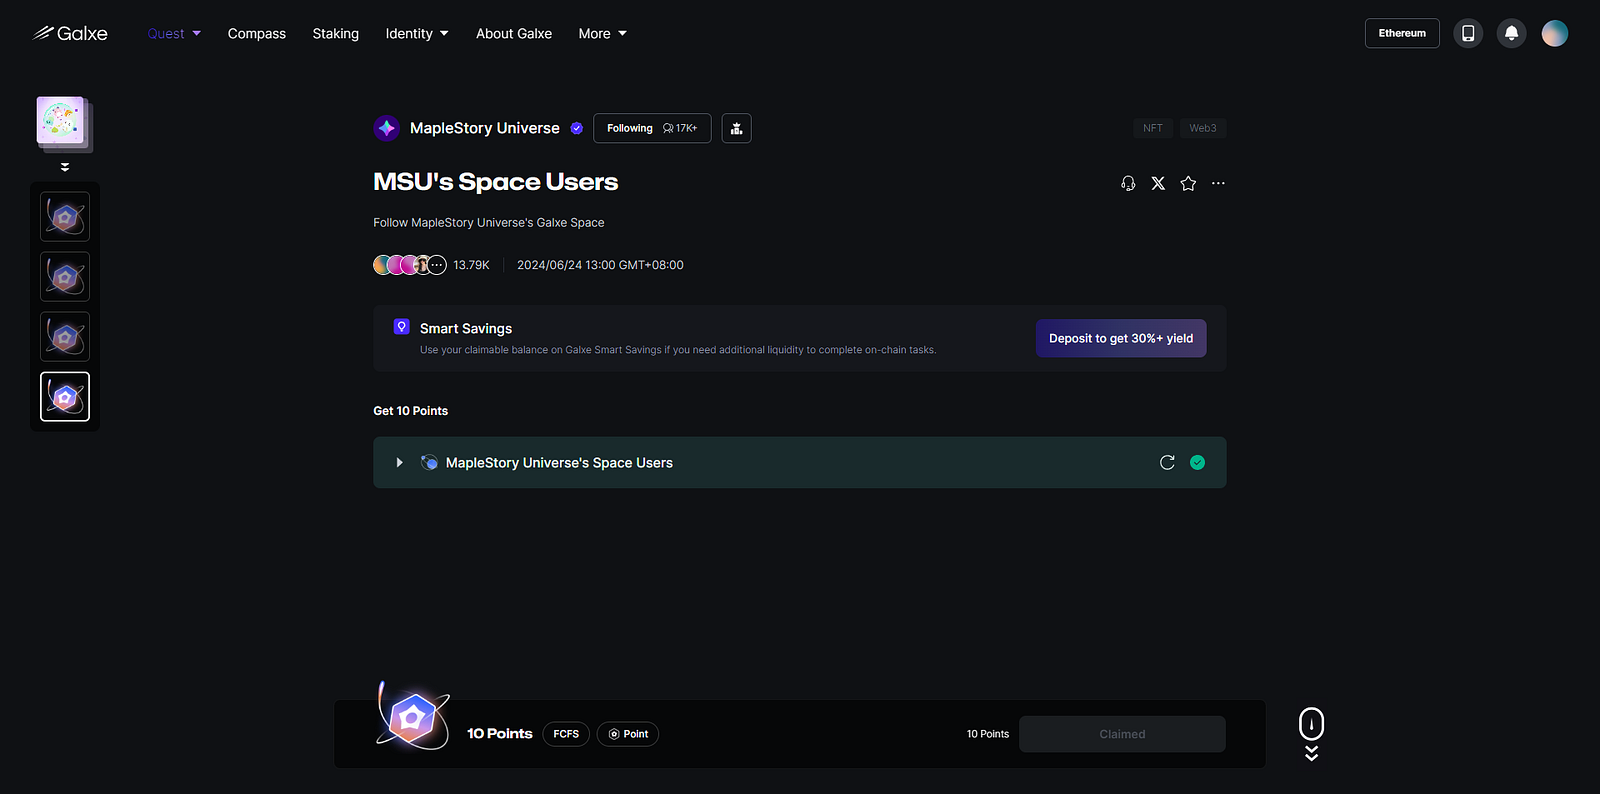
Task: Expand the Identity dropdown menu
Action: tap(417, 33)
